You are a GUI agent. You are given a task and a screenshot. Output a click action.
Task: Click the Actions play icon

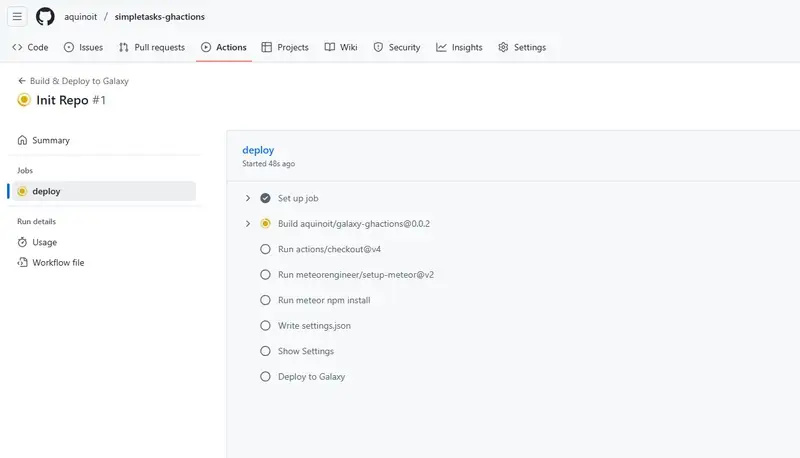[206, 47]
